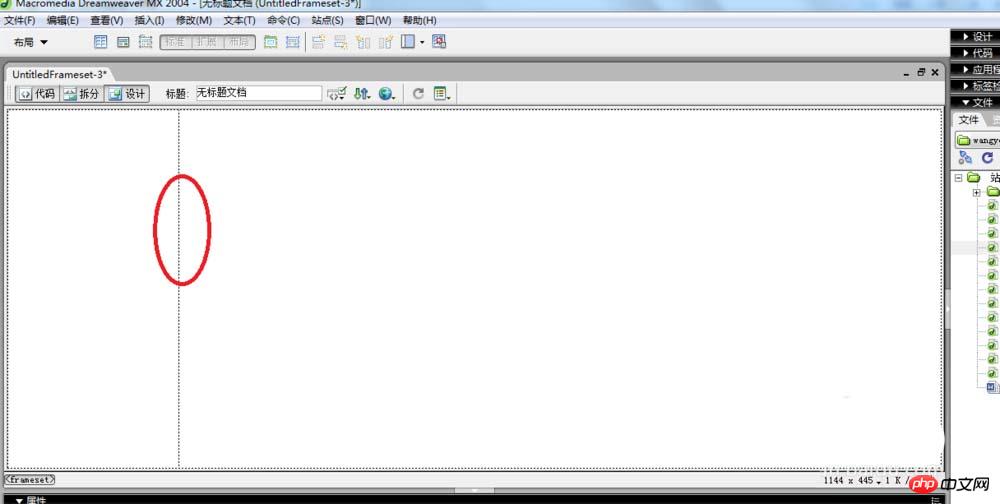Screen dimensions: 1000x504
Task: Collapse the site root folder in tree
Action: tap(958, 178)
